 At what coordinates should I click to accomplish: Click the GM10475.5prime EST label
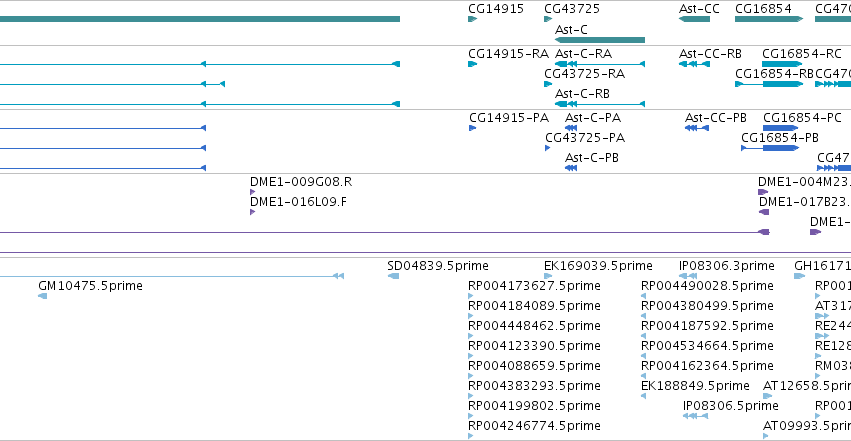pyautogui.click(x=91, y=286)
